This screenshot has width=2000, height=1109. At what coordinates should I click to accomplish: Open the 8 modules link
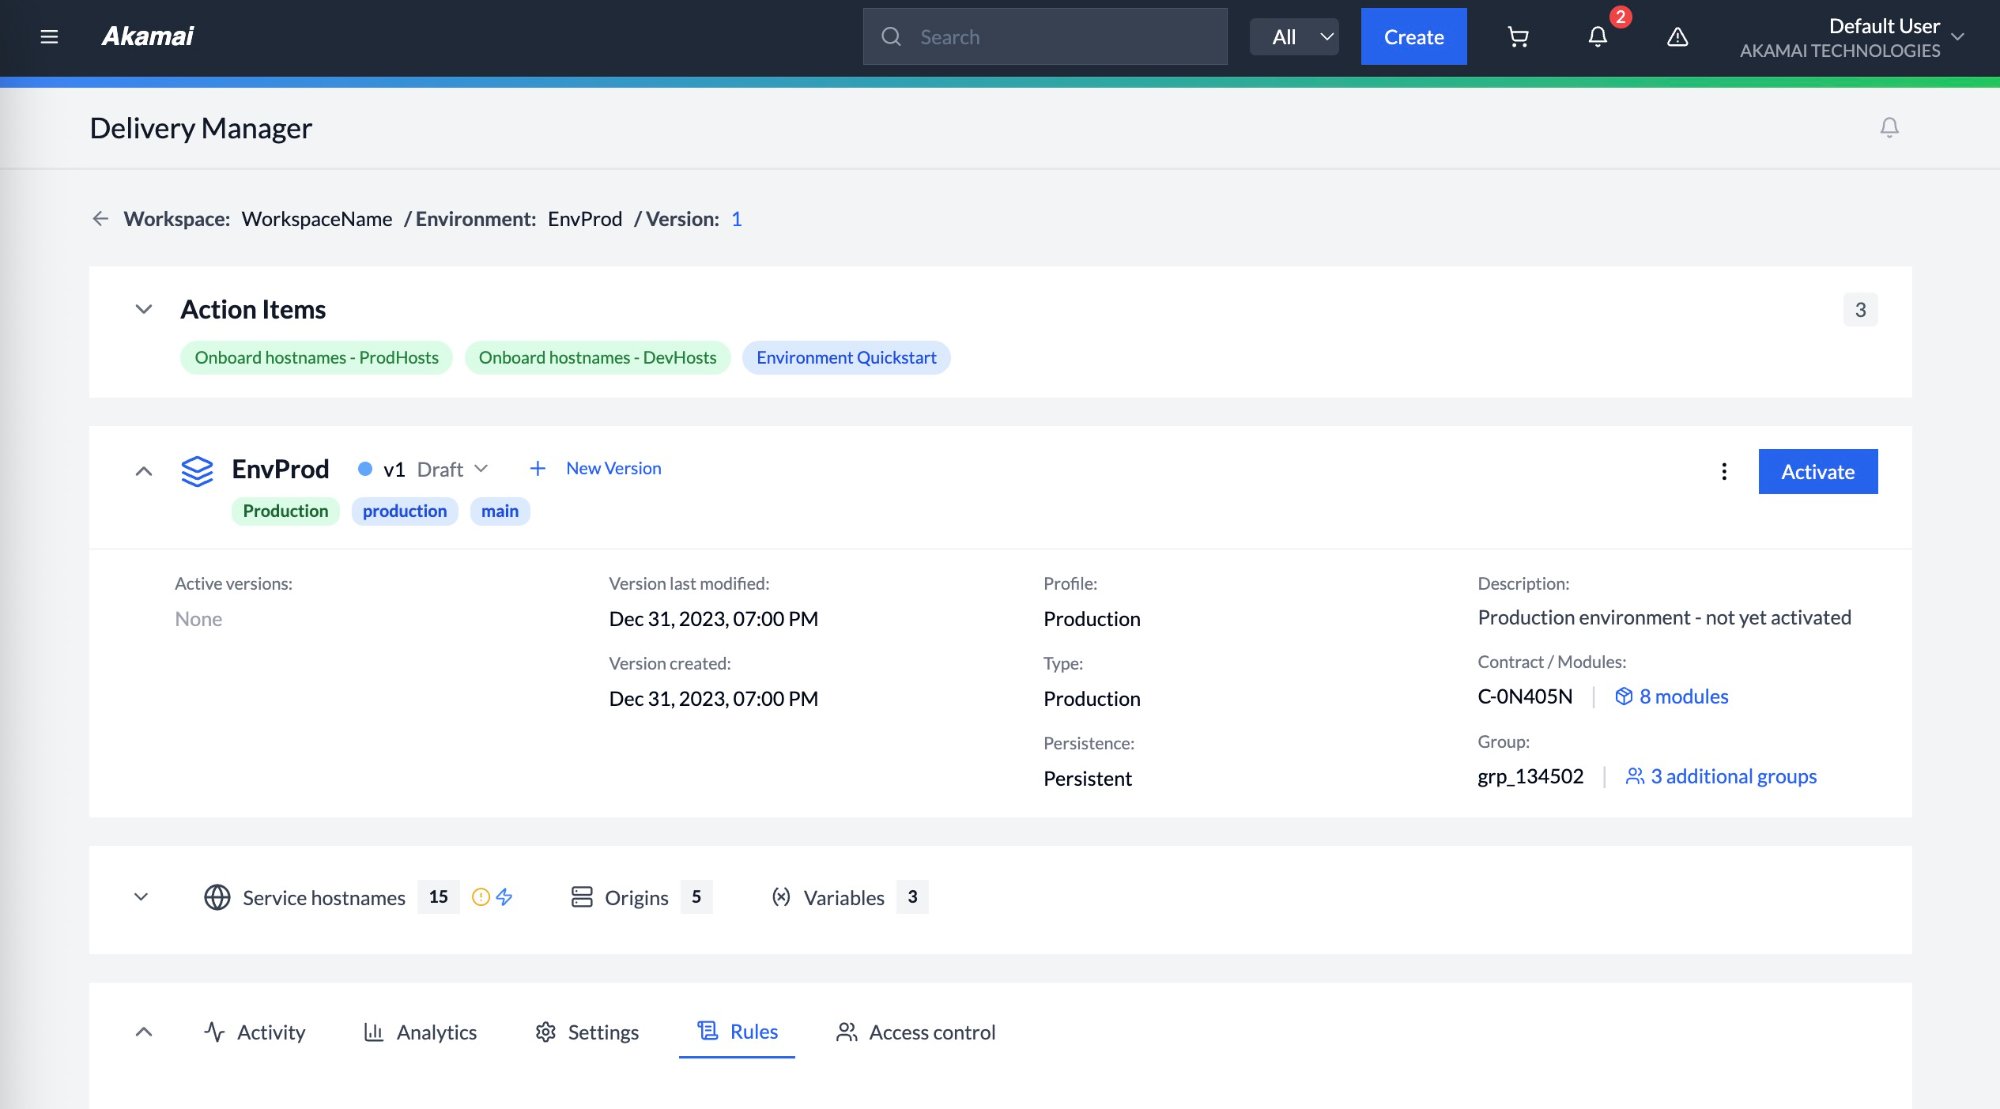coord(1682,696)
